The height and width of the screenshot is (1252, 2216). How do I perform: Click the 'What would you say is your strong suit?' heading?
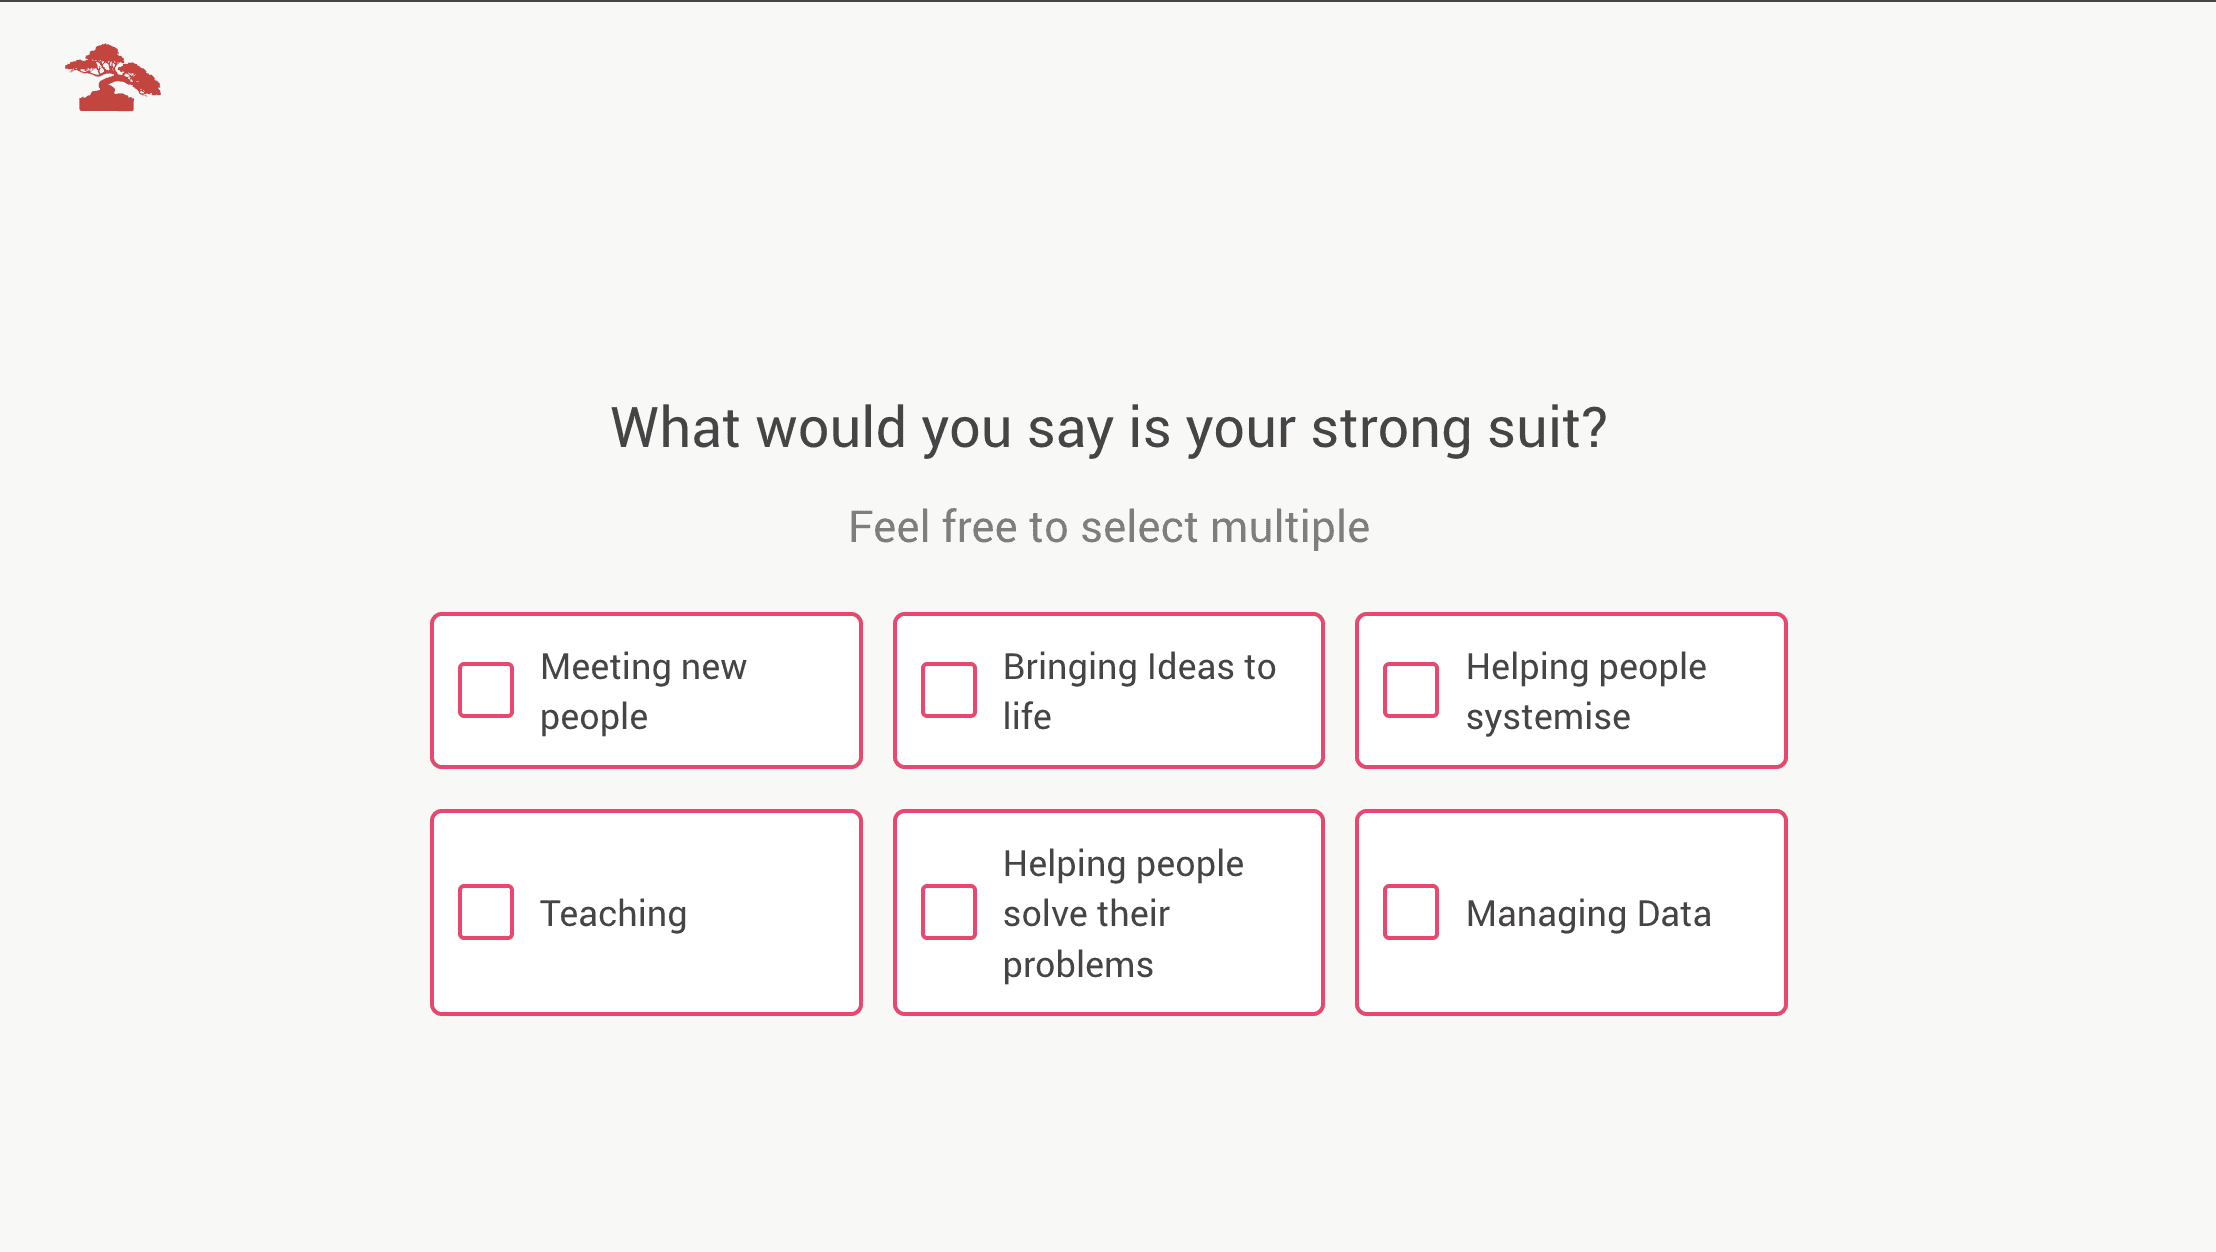click(x=1109, y=428)
